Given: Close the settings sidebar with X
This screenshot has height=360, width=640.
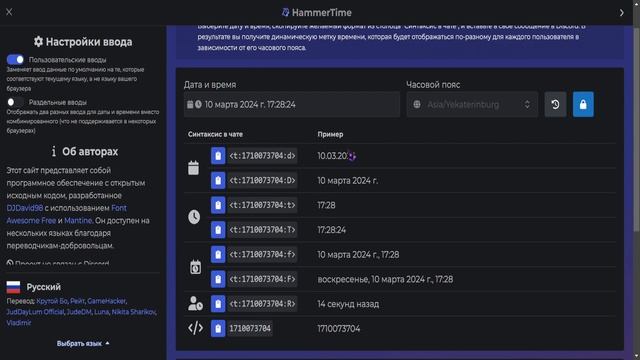Looking at the screenshot, I should tap(9, 12).
